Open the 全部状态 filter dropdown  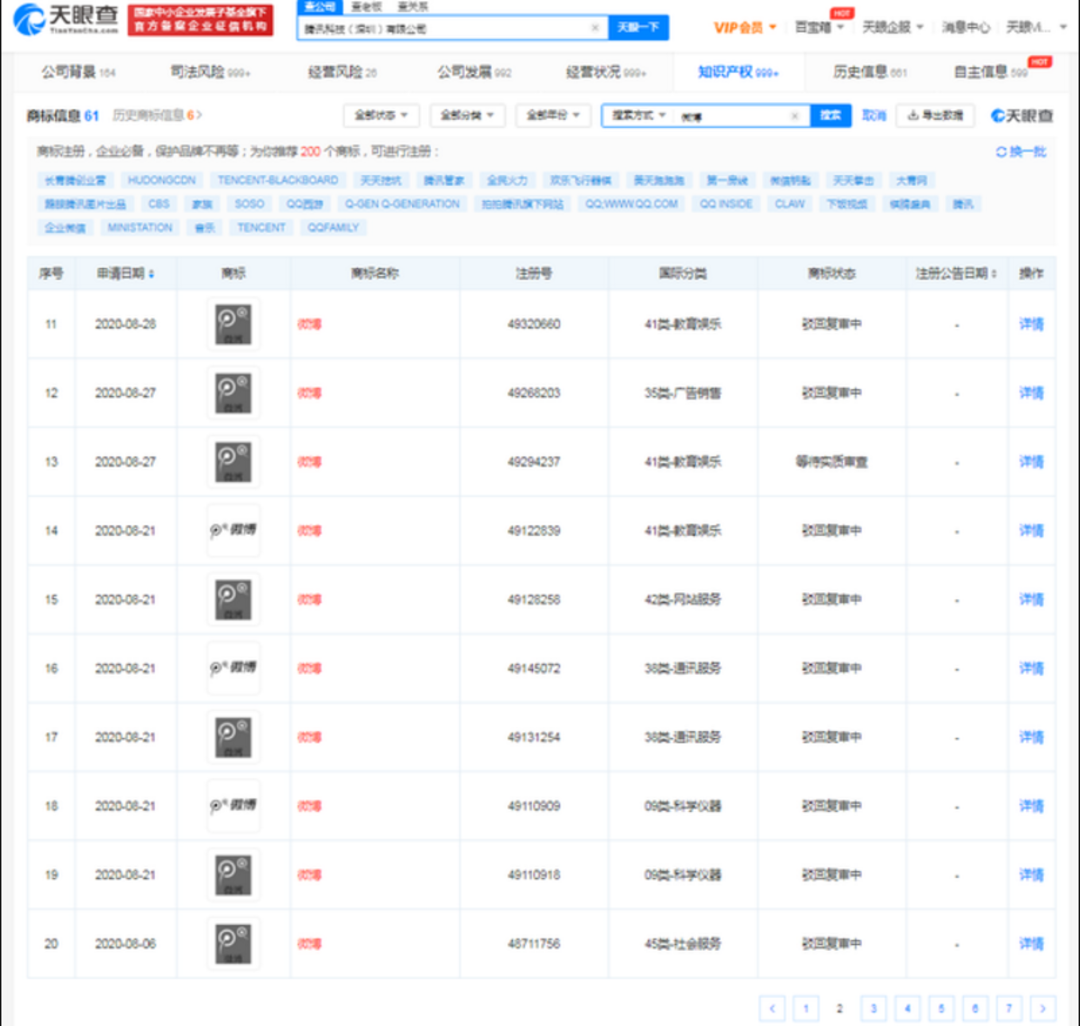tap(381, 116)
